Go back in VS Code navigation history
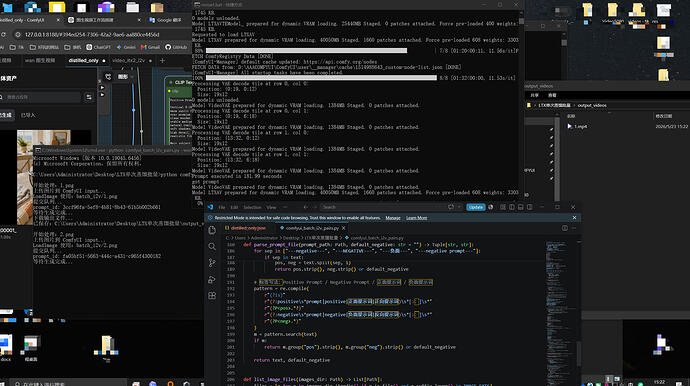690x386 pixels. 305,207
